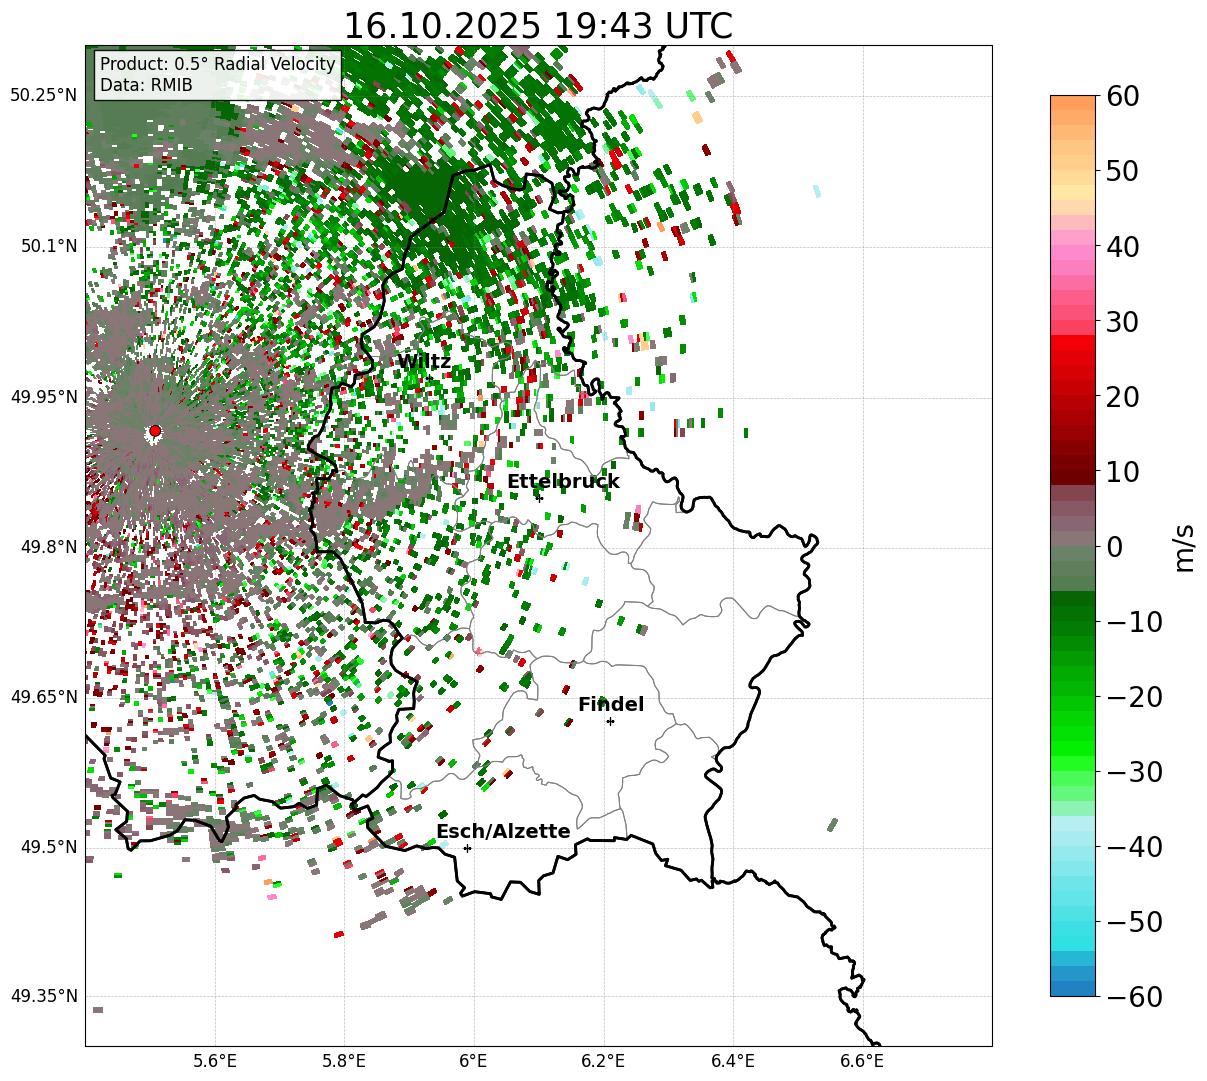Click the orange colorbar segment near 60

[x=1073, y=106]
